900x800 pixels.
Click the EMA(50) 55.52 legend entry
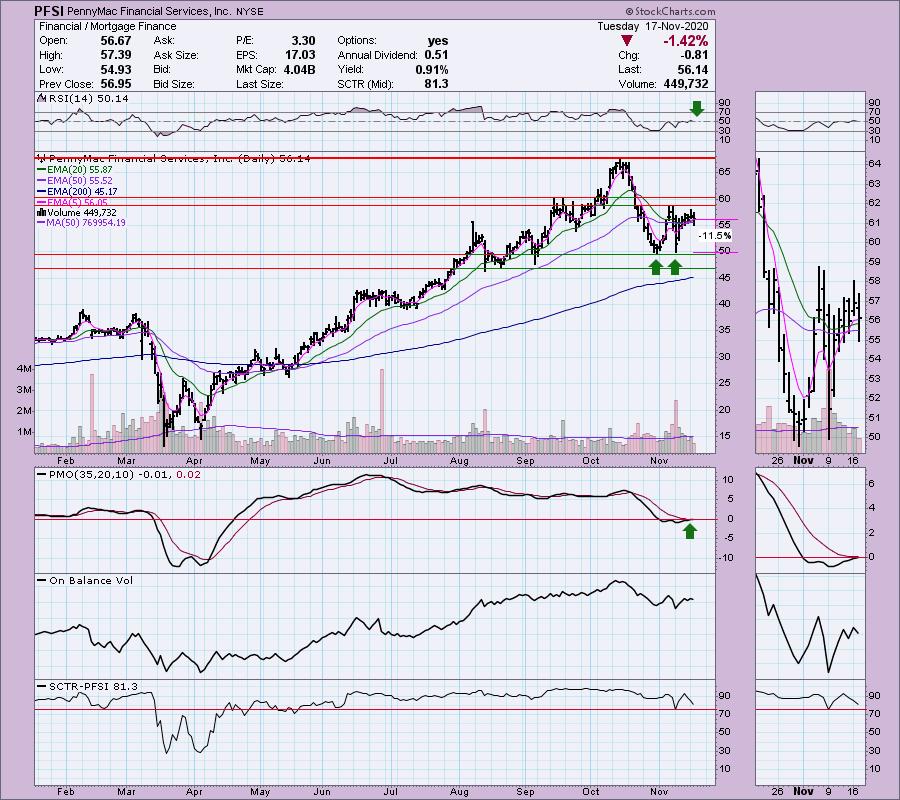click(75, 181)
